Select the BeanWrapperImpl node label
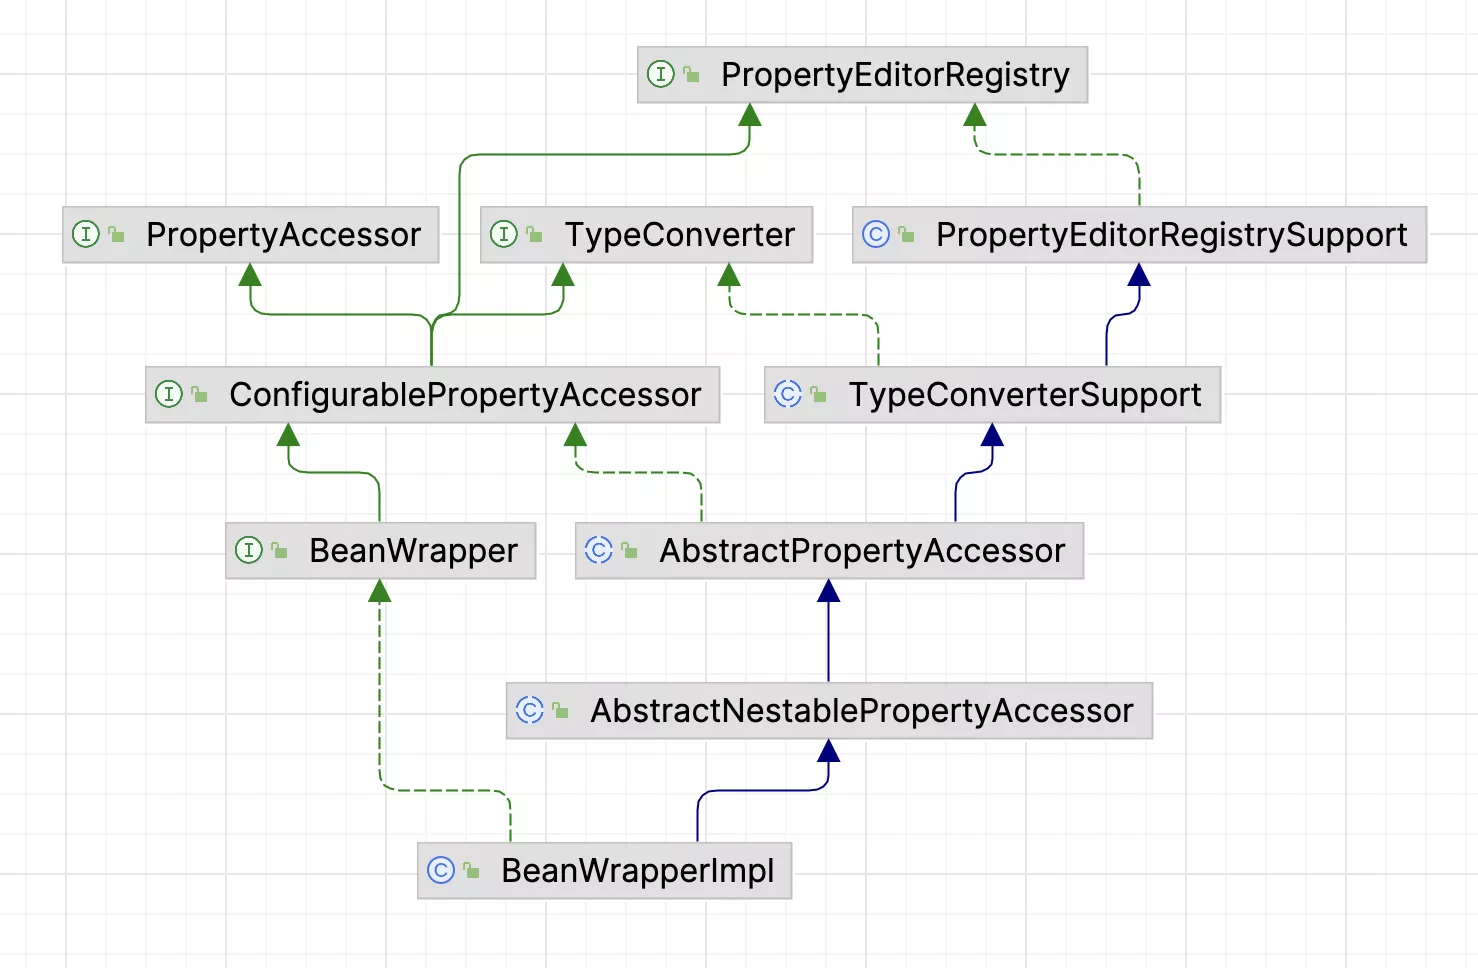Image resolution: width=1478 pixels, height=968 pixels. pos(637,871)
